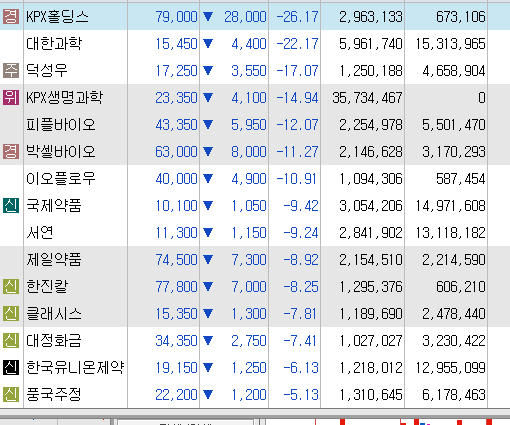Click the 신 badge beside 대정화금
The width and height of the screenshot is (510, 425).
tap(11, 340)
